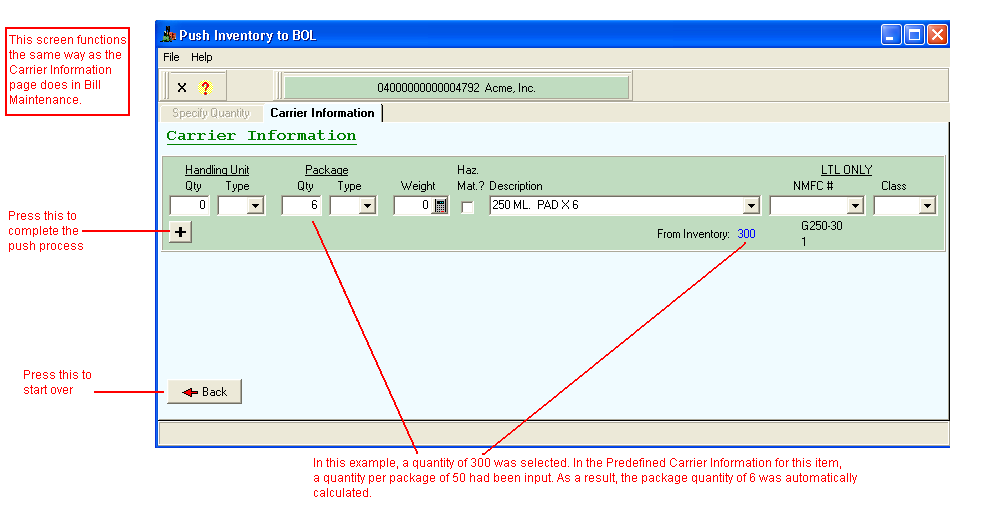Click the Package Qty field

(301, 206)
